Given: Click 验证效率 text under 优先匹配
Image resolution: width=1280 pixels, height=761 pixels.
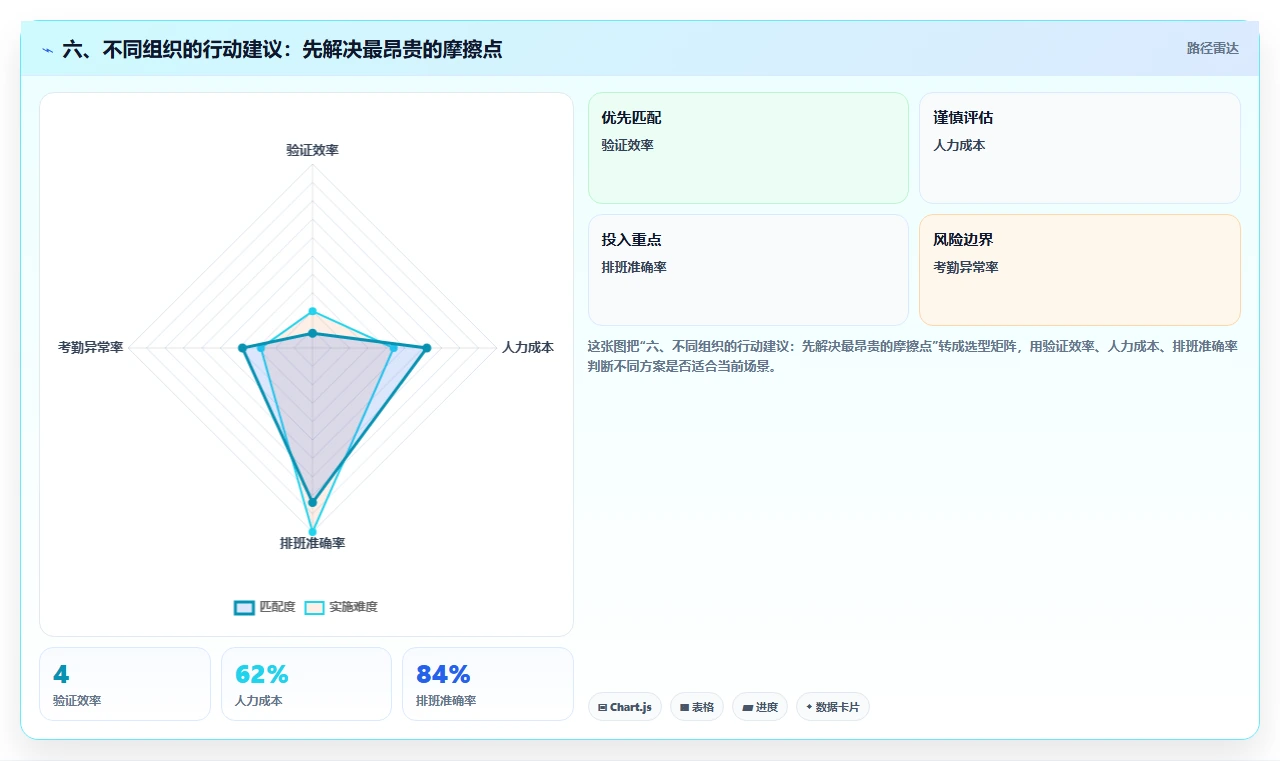Looking at the screenshot, I should click(627, 145).
